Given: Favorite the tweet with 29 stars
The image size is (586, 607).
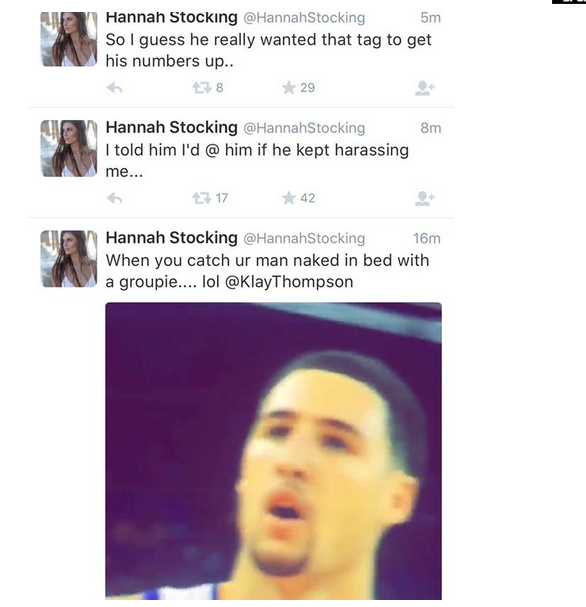Looking at the screenshot, I should 289,88.
